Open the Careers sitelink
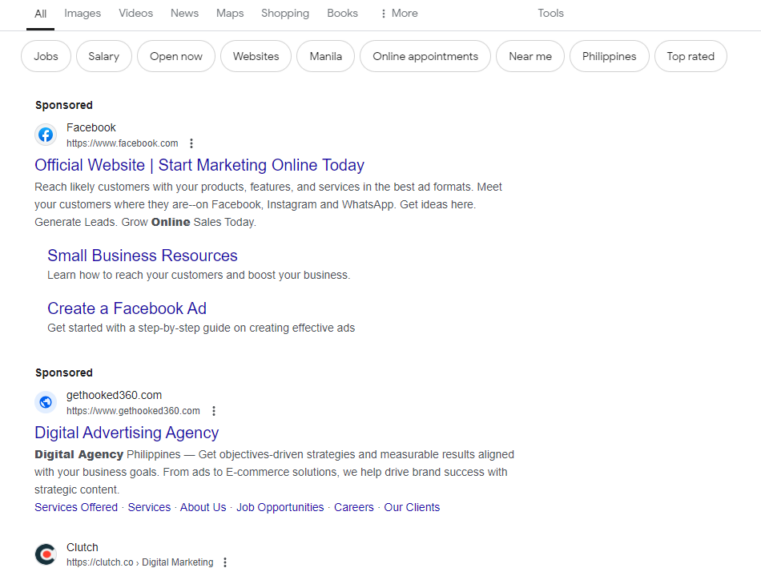Image resolution: width=761 pixels, height=572 pixels. click(354, 507)
